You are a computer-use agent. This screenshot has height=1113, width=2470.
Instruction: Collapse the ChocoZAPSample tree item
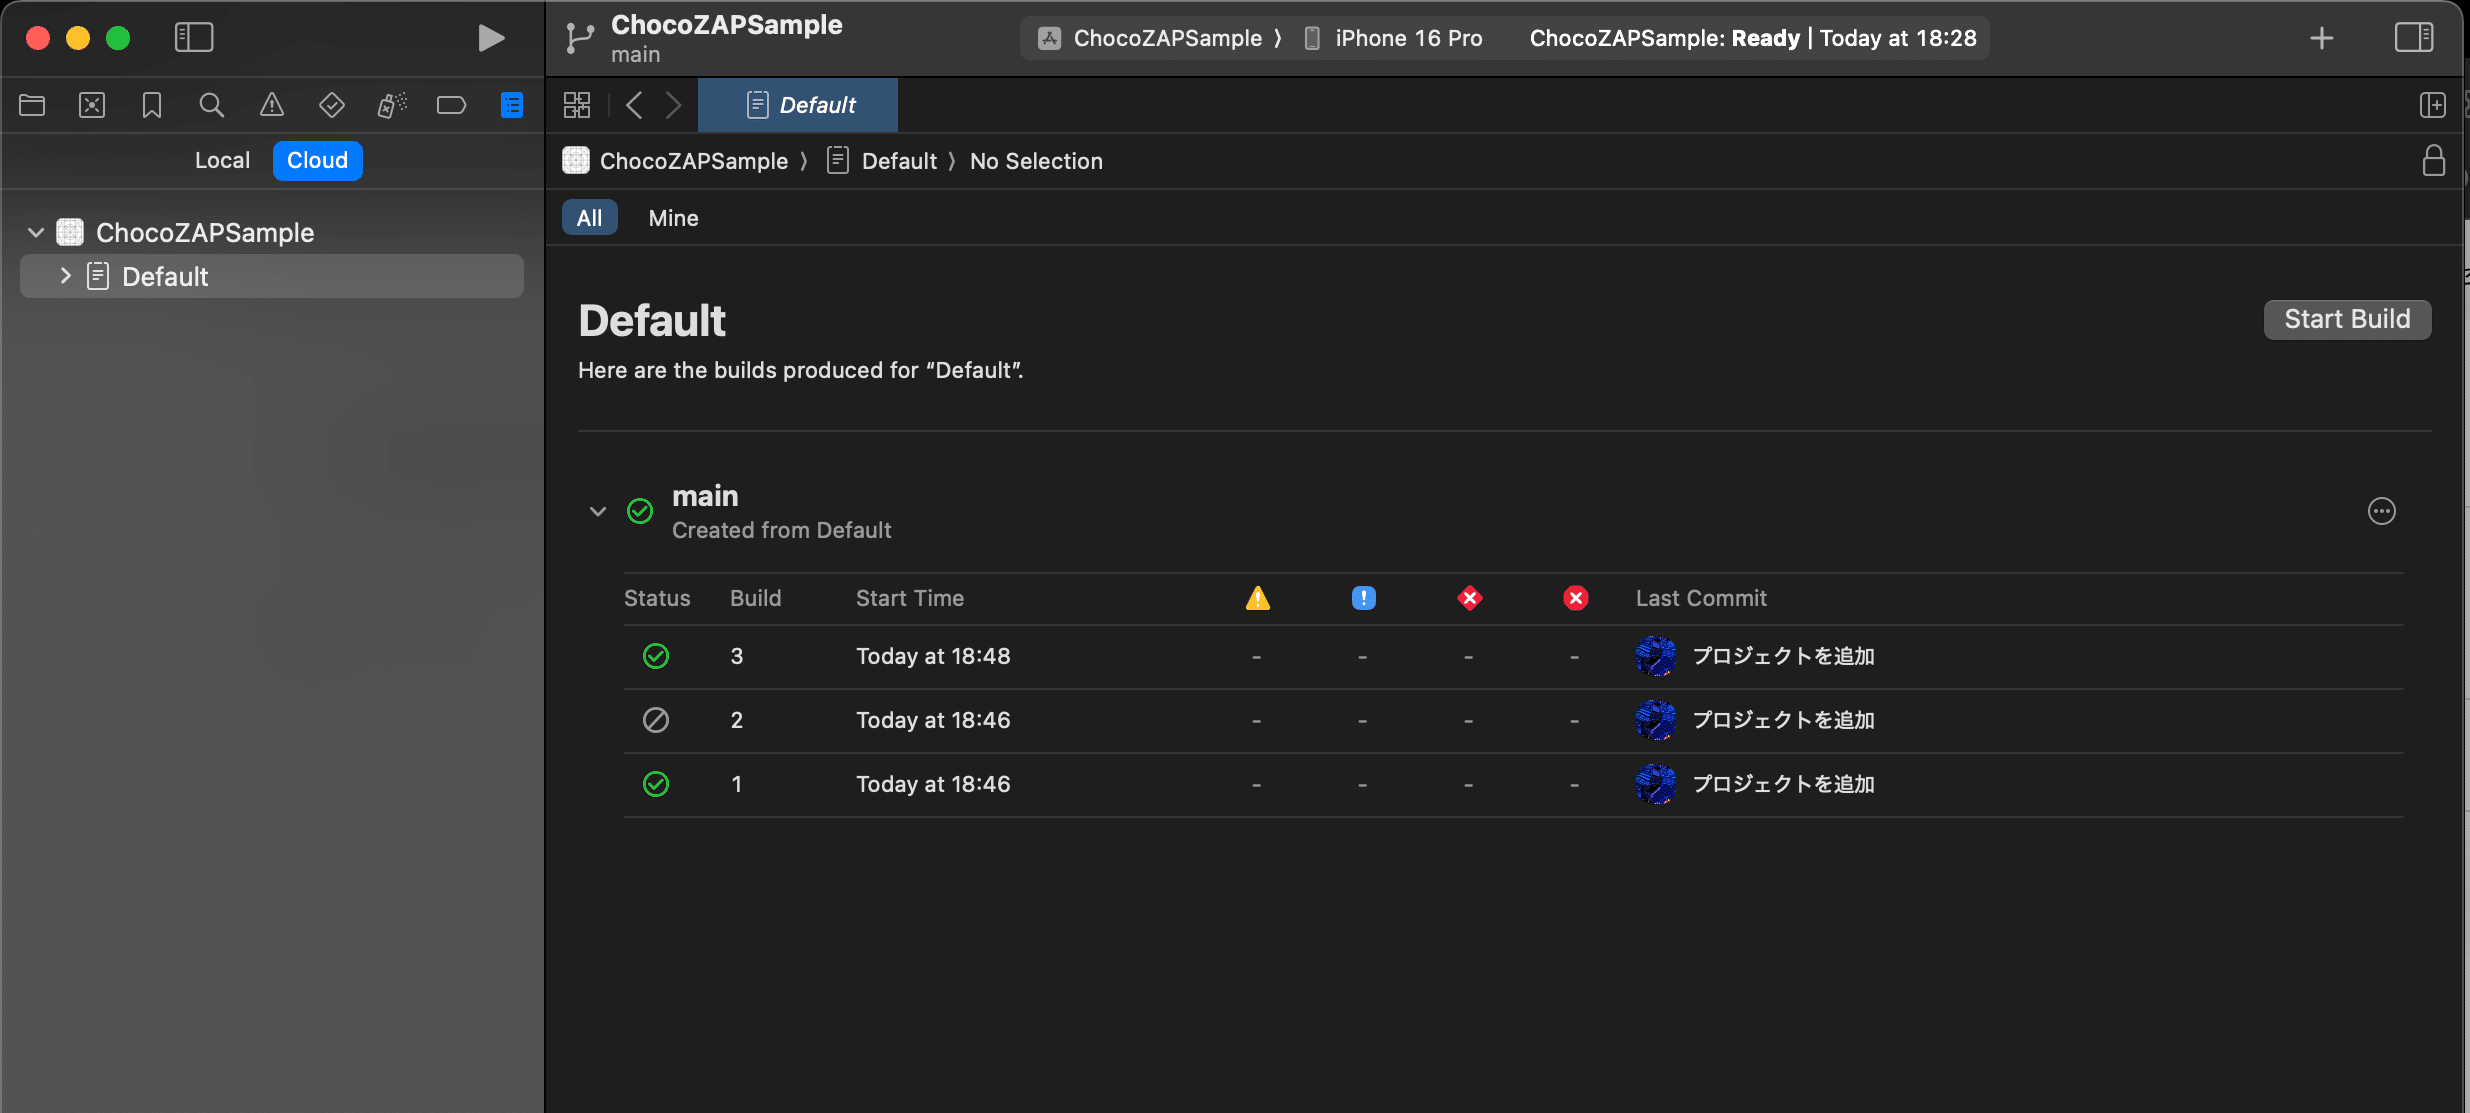36,233
